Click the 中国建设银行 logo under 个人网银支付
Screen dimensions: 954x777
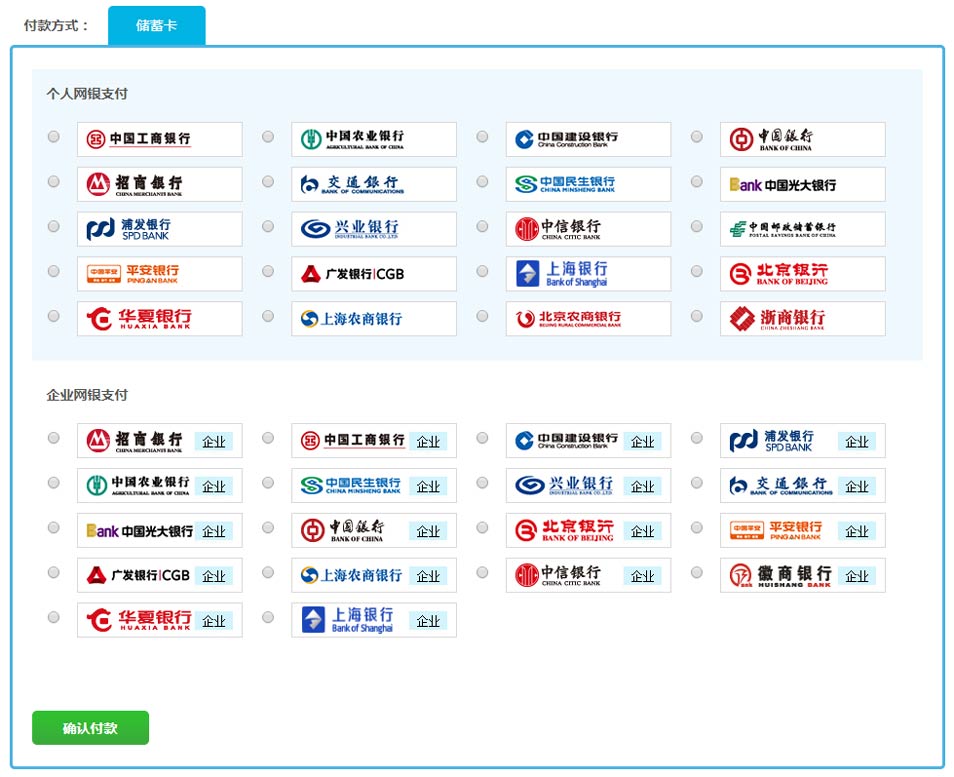tap(588, 139)
